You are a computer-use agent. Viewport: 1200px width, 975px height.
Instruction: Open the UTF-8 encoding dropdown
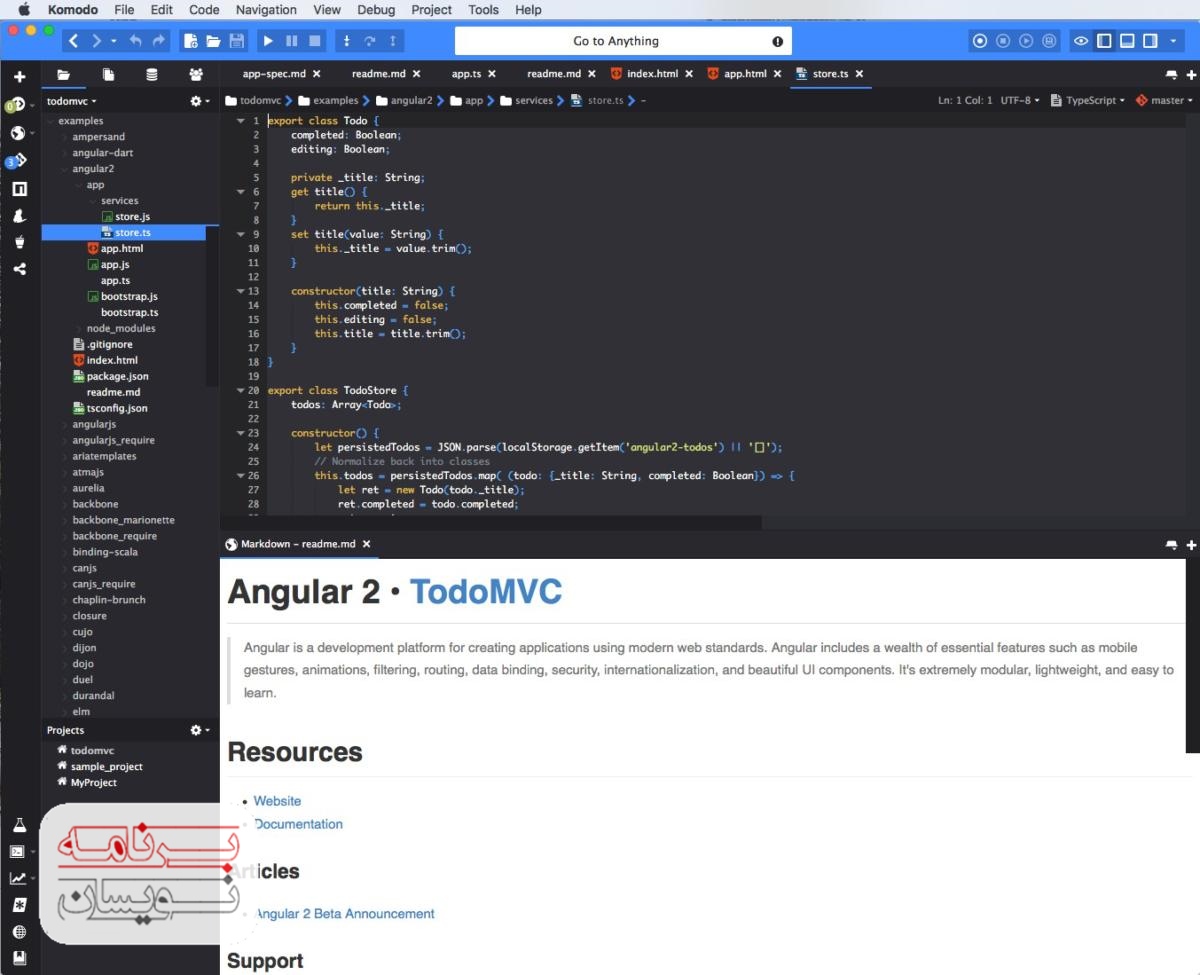(1020, 100)
